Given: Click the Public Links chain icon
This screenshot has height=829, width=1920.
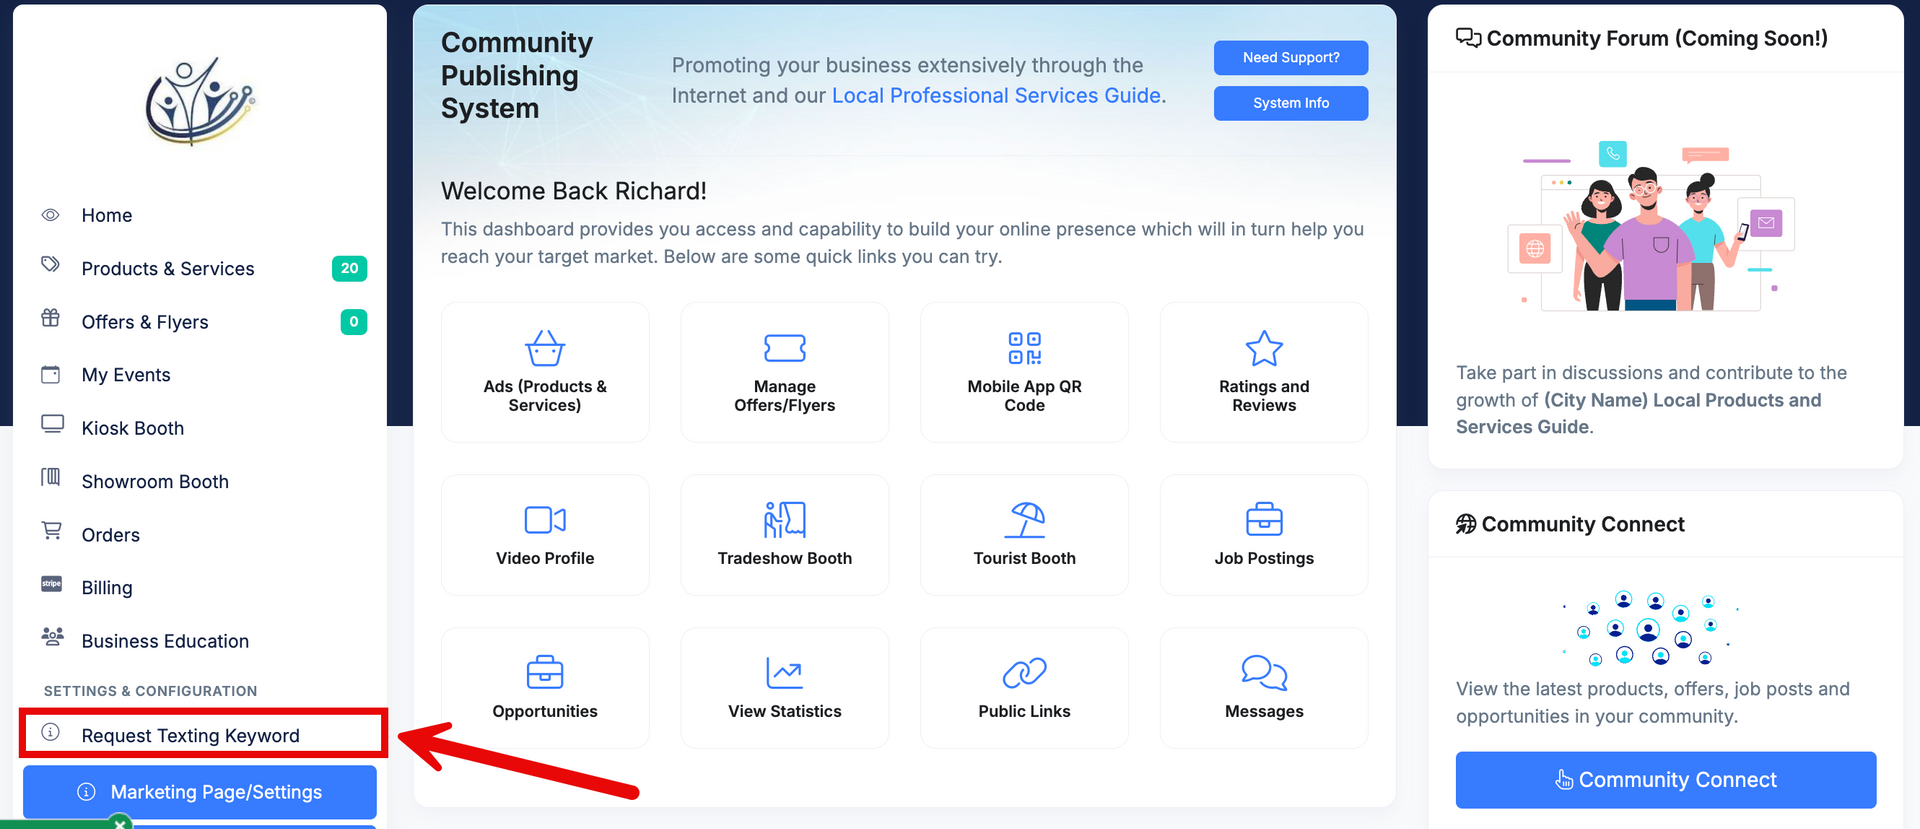Looking at the screenshot, I should click(x=1024, y=673).
